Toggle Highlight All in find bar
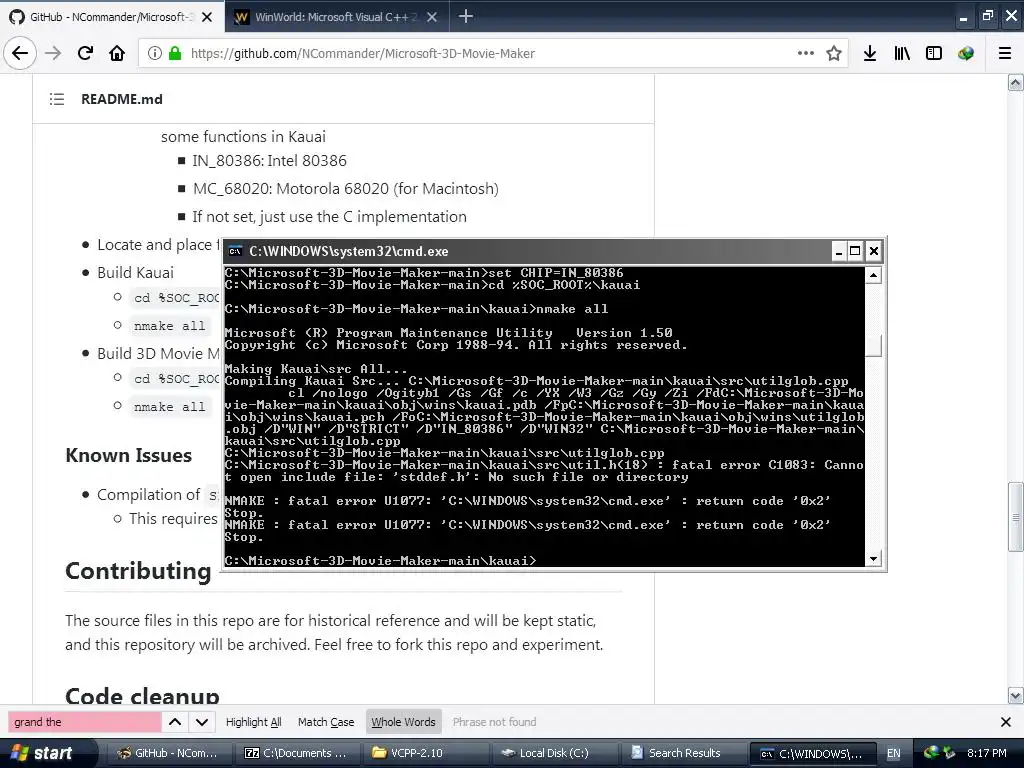 [x=253, y=722]
